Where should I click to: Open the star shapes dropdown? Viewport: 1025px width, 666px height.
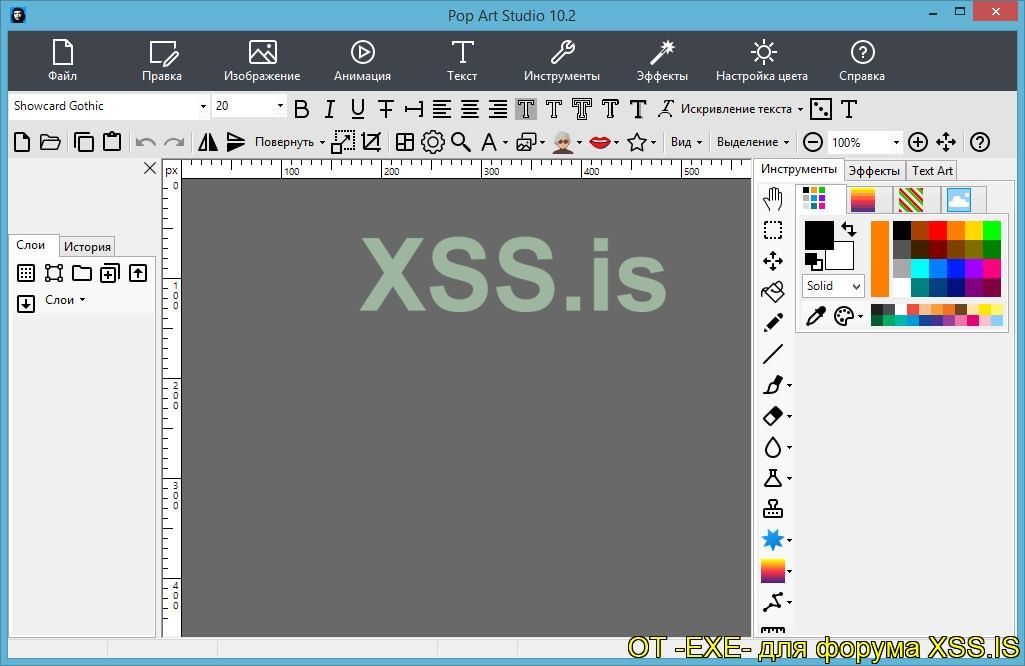(x=641, y=142)
